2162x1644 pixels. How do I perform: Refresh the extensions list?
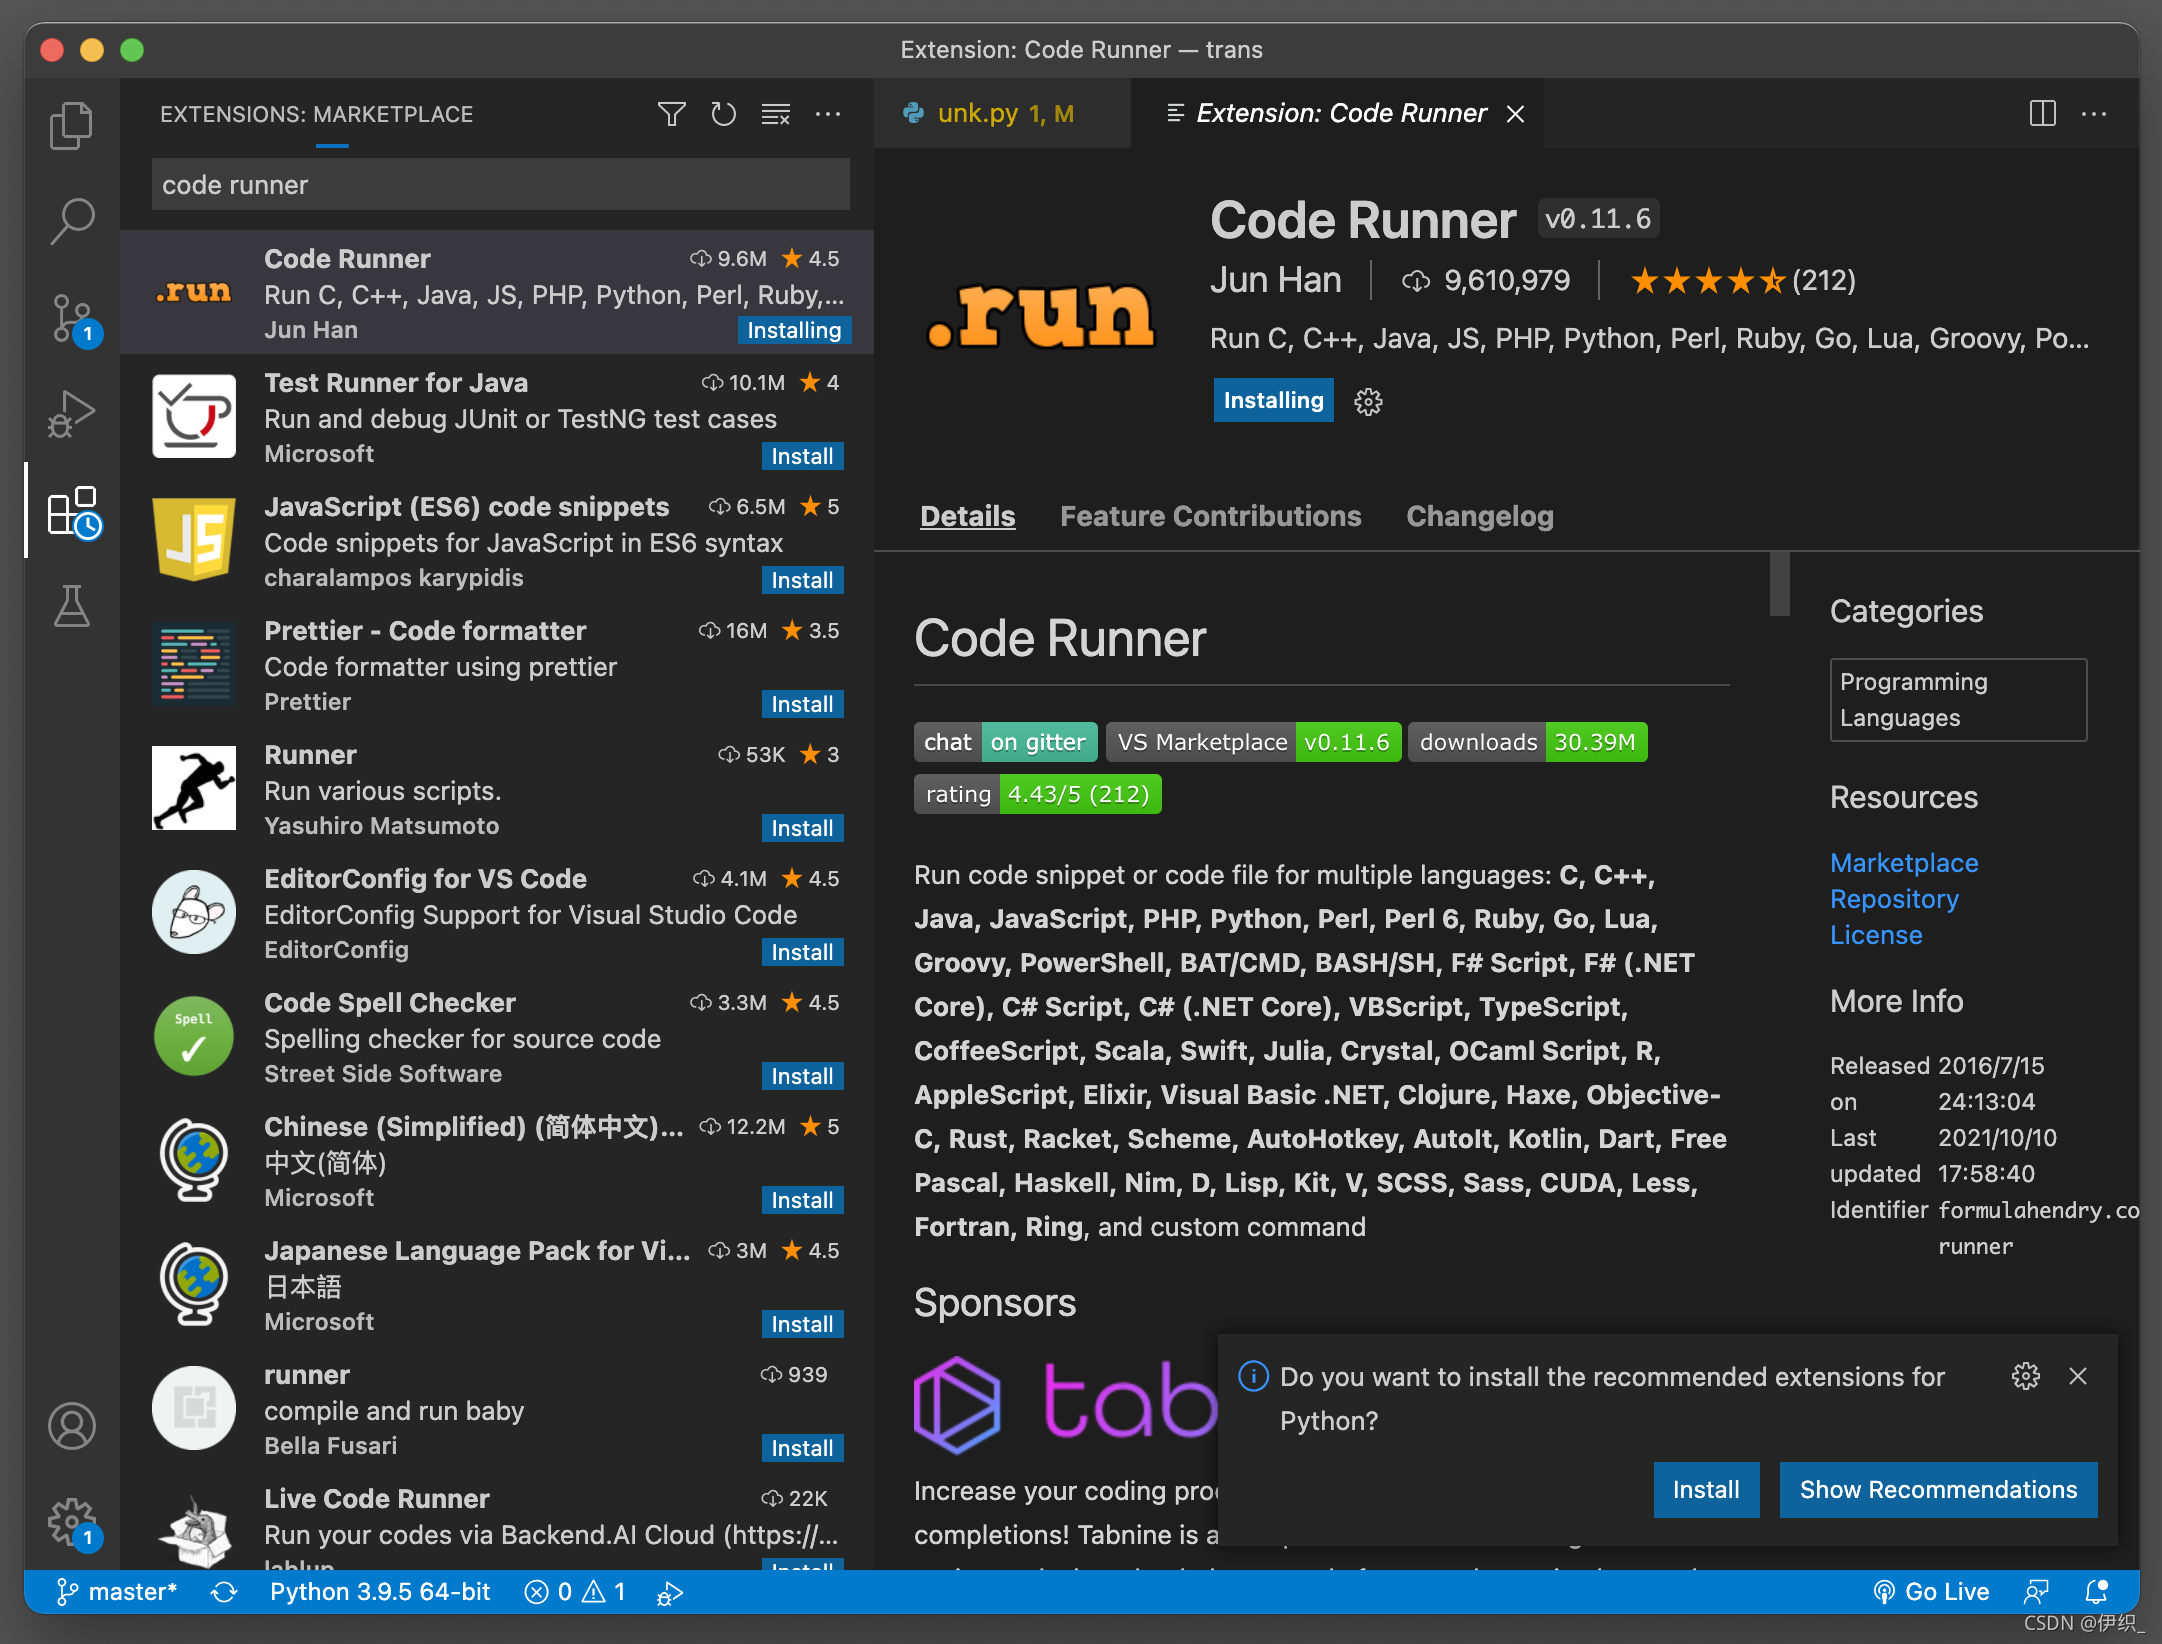(723, 114)
